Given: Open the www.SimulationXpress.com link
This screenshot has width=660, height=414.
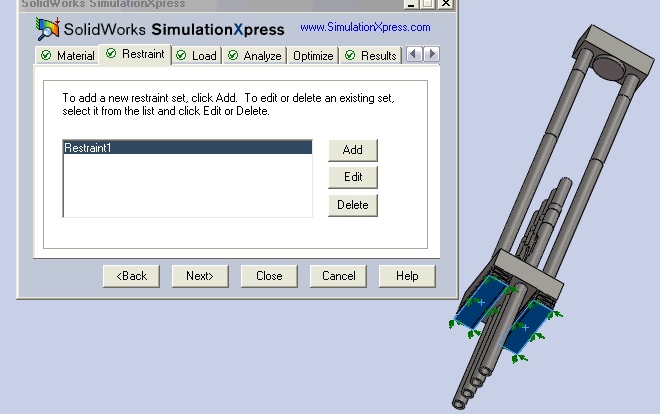Looking at the screenshot, I should [365, 27].
